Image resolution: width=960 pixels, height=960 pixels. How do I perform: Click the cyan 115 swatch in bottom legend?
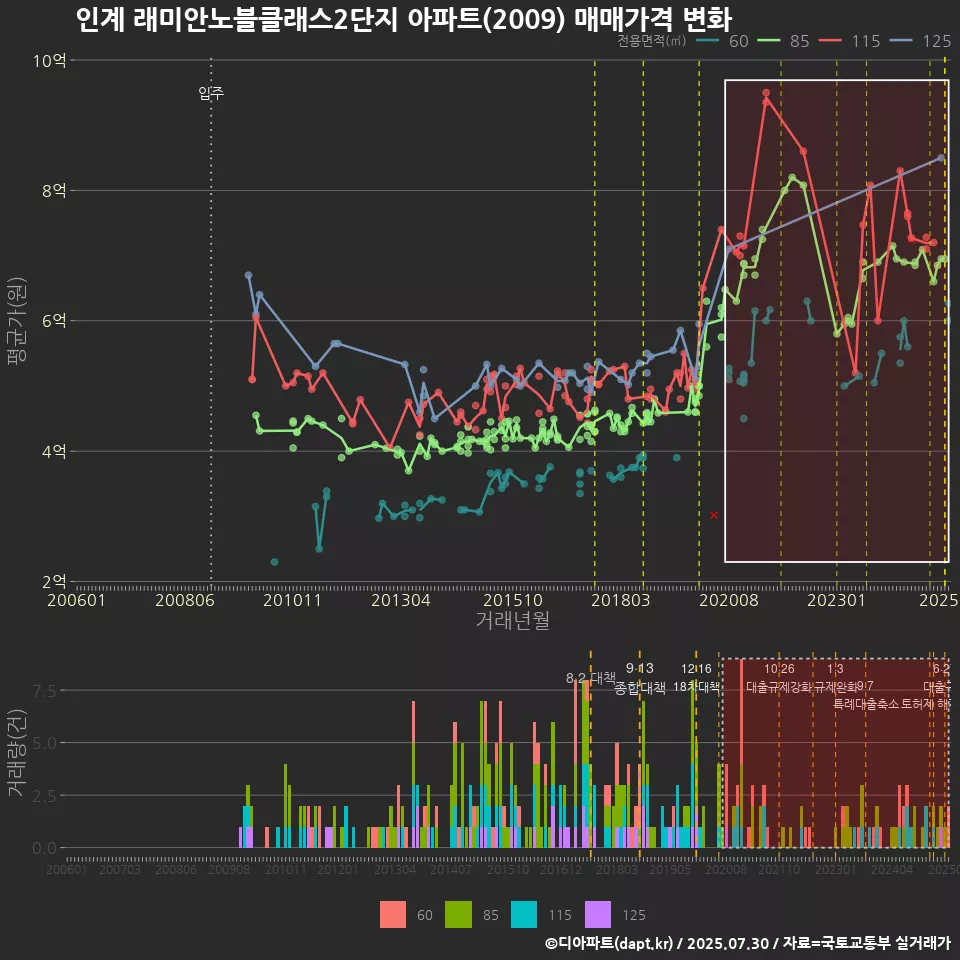(523, 915)
